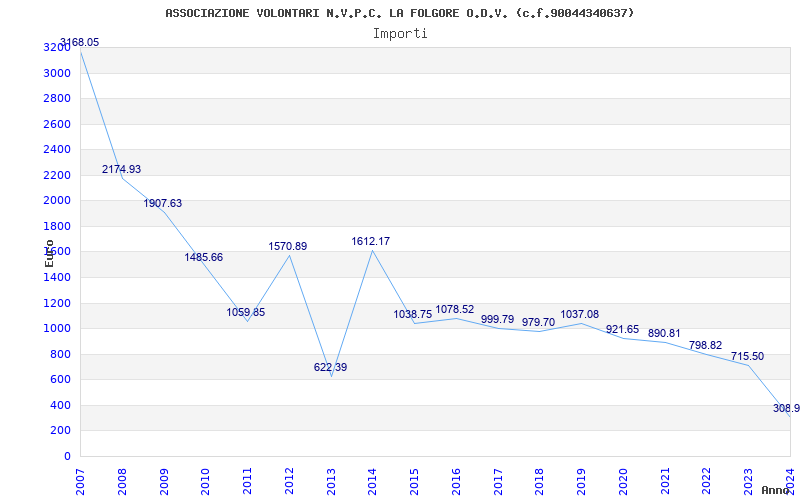Select the 1200 y-axis tick label

pyautogui.click(x=57, y=303)
